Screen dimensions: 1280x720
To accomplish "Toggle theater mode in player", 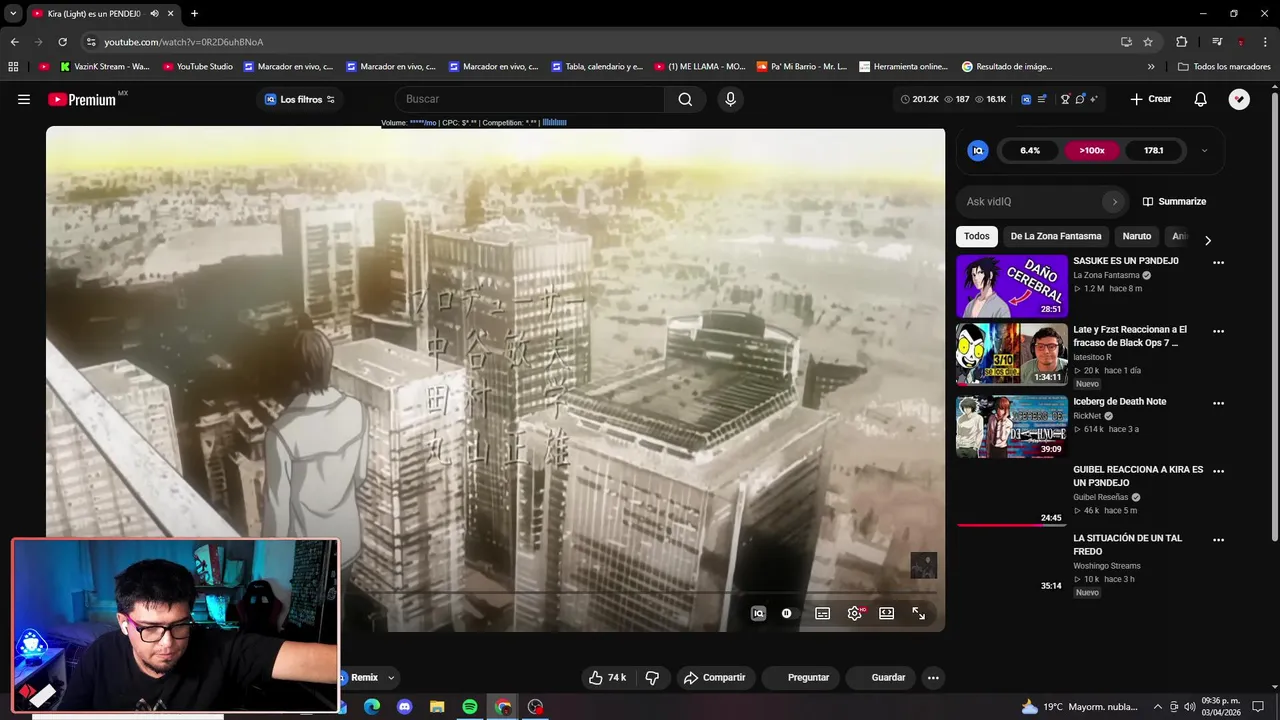I will 887,614.
